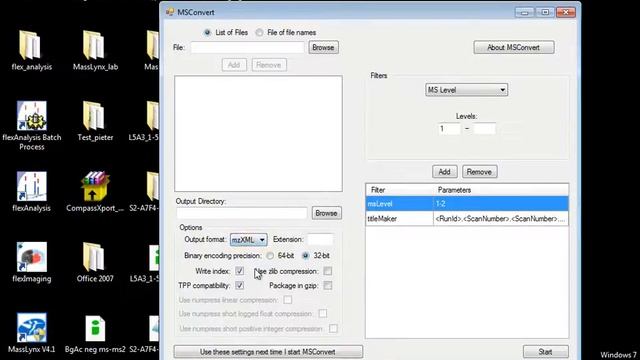Viewport: 640px width, 360px height.
Task: Toggle numpress short positive integer compression checkbox
Action: coord(333,329)
